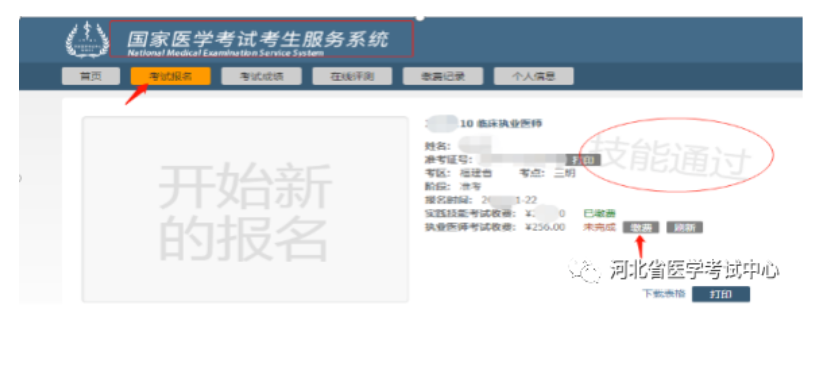Start a new registration via 开始新的报名 panel
Image resolution: width=830 pixels, height=367 pixels.
245,210
